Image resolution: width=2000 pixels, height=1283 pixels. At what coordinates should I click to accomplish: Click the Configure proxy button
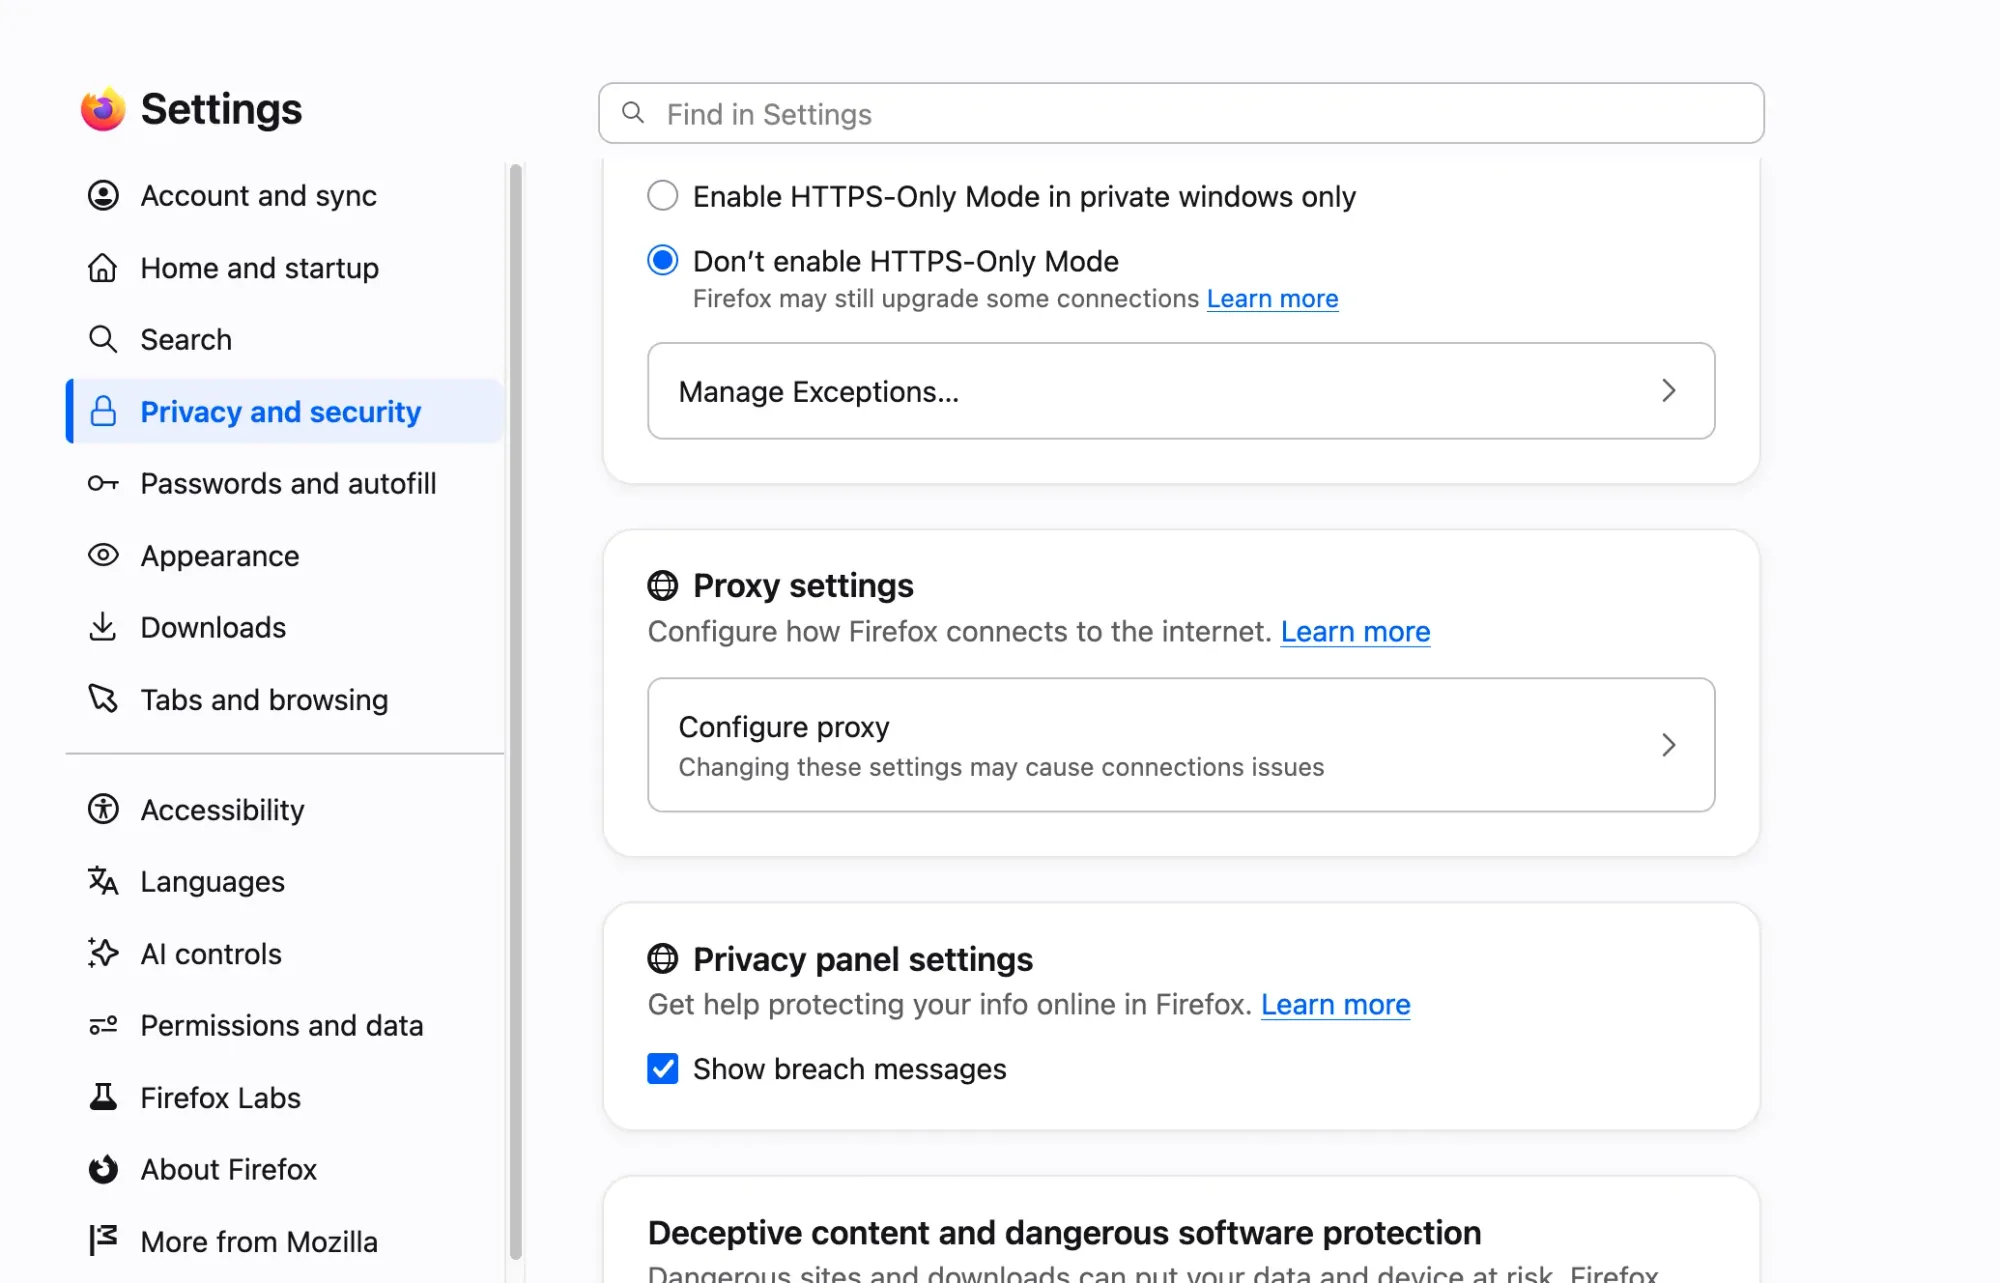1181,745
